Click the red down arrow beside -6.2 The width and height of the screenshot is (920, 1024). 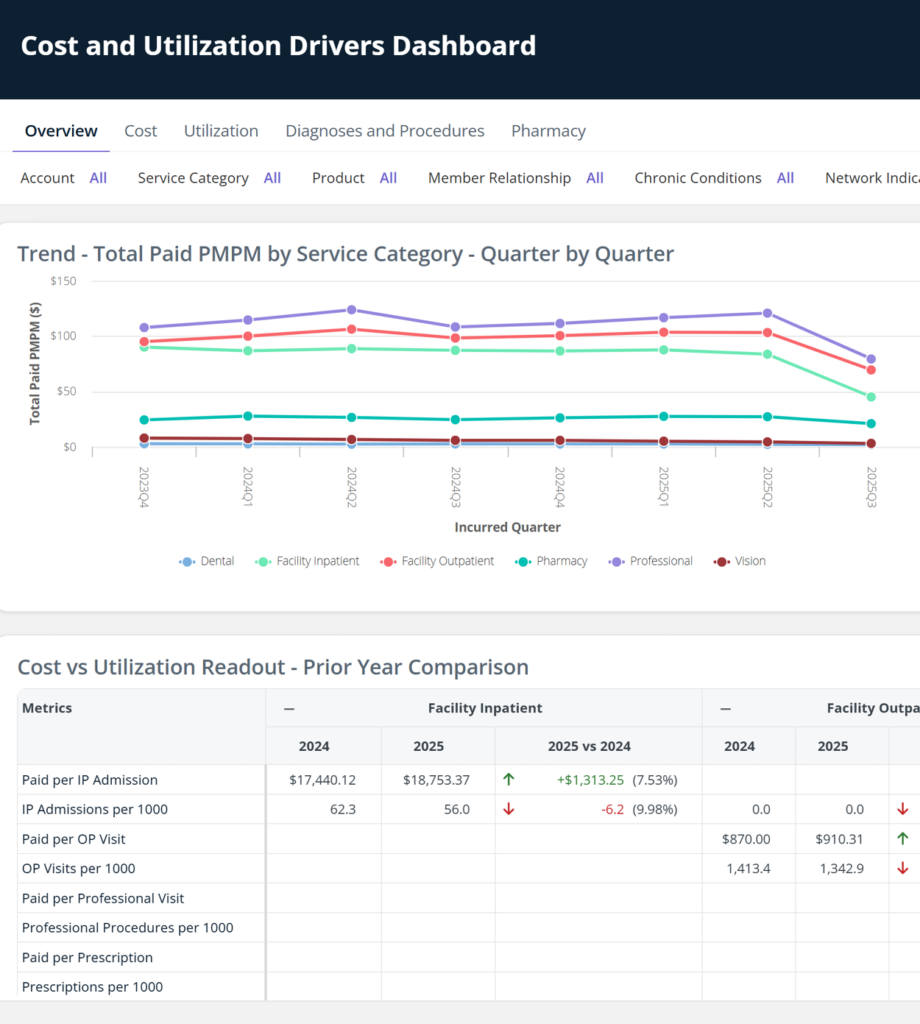[x=509, y=809]
